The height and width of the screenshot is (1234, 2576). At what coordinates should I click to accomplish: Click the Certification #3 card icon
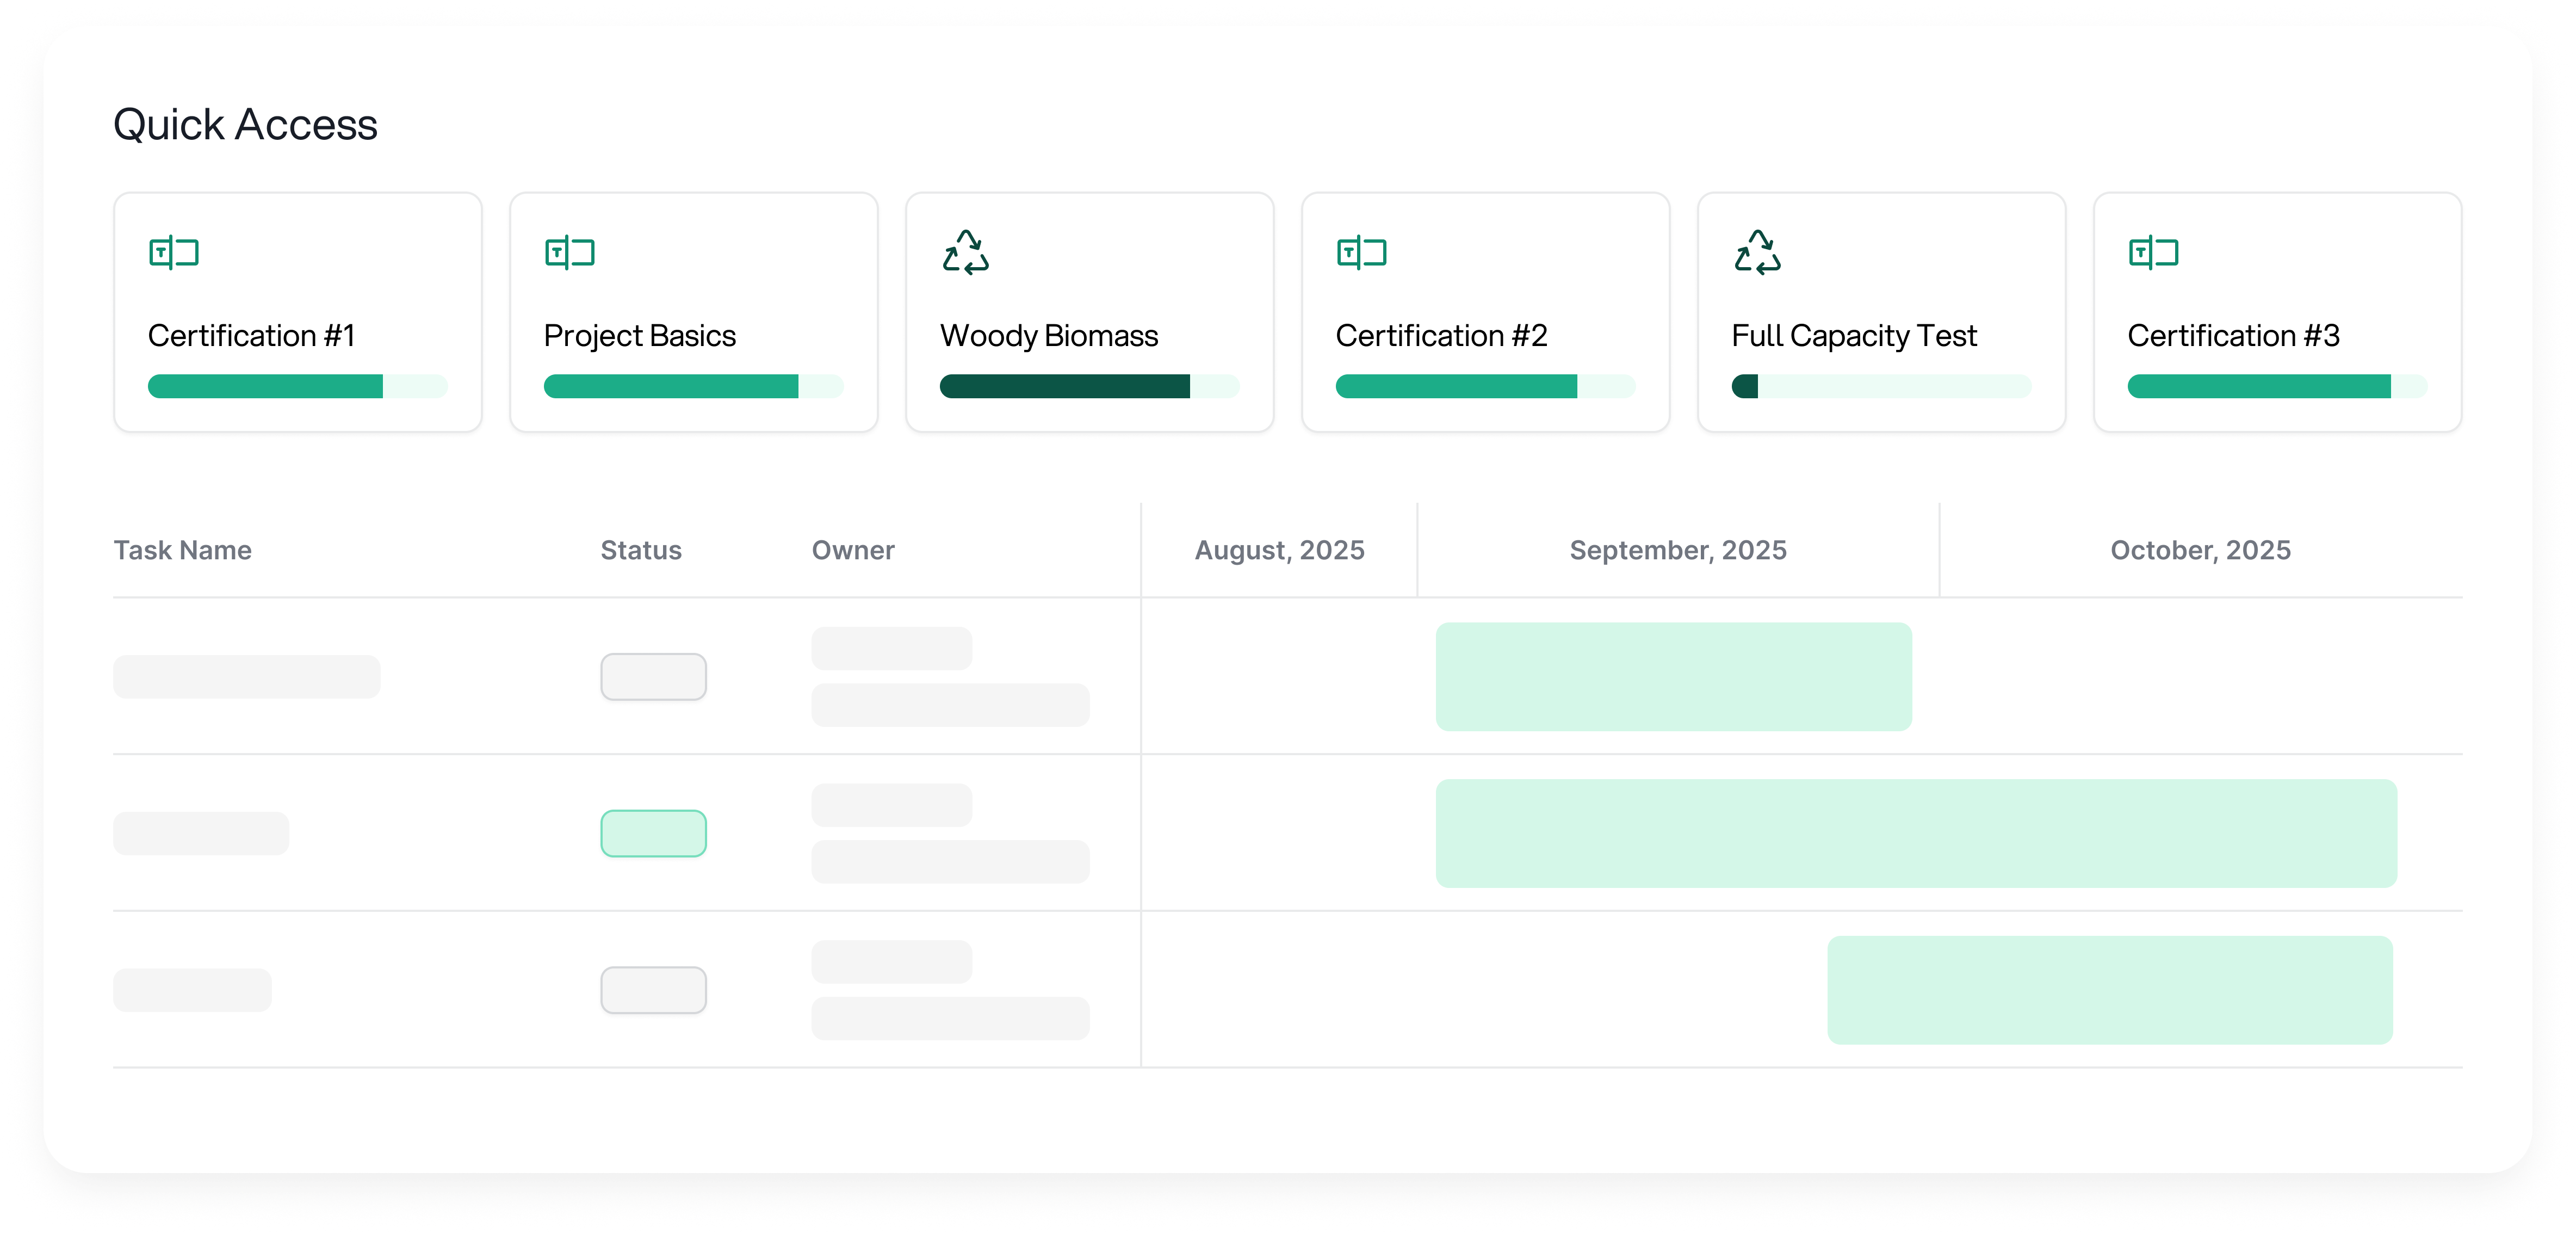coord(2154,253)
